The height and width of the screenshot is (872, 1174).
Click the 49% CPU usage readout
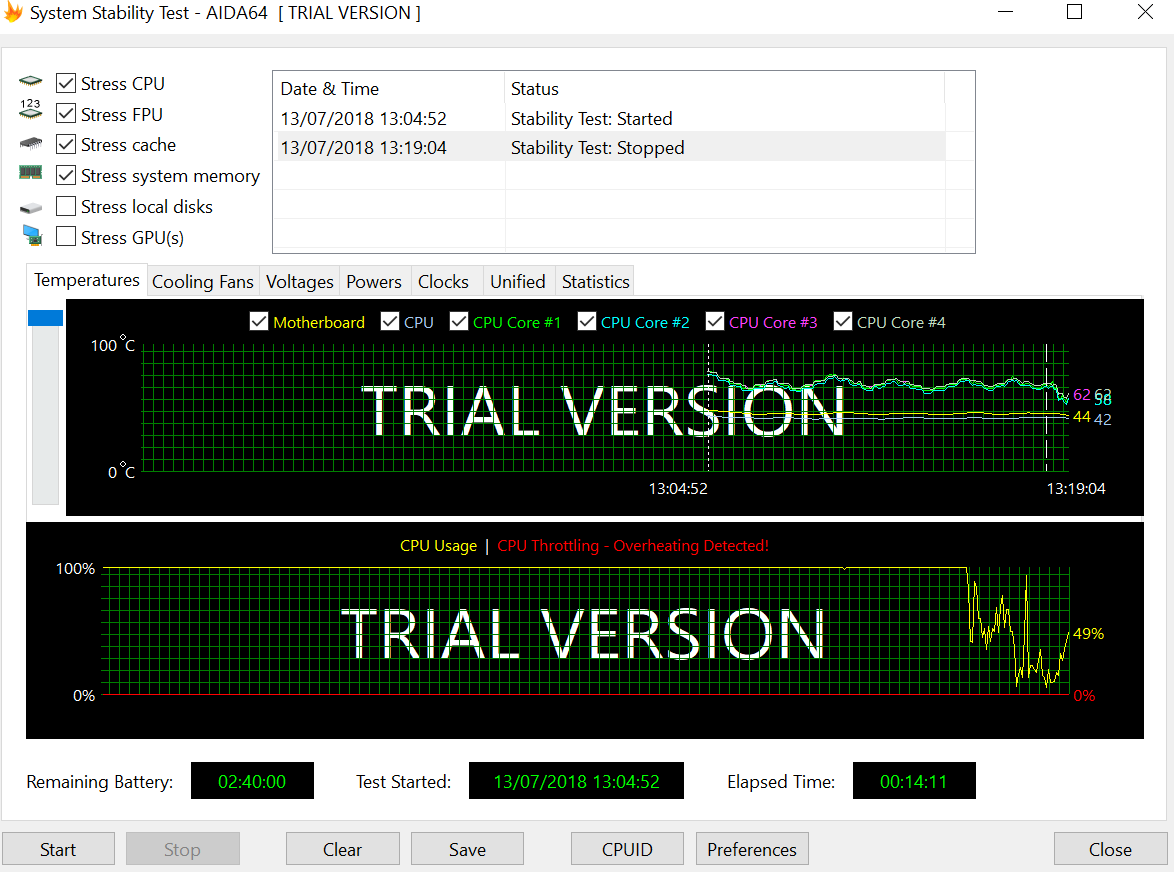[1088, 633]
